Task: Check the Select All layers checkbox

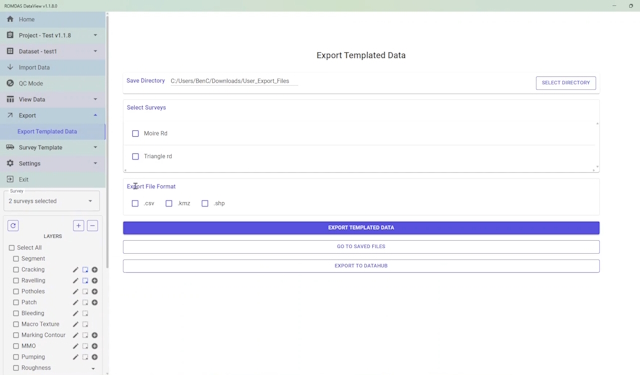Action: (x=12, y=248)
